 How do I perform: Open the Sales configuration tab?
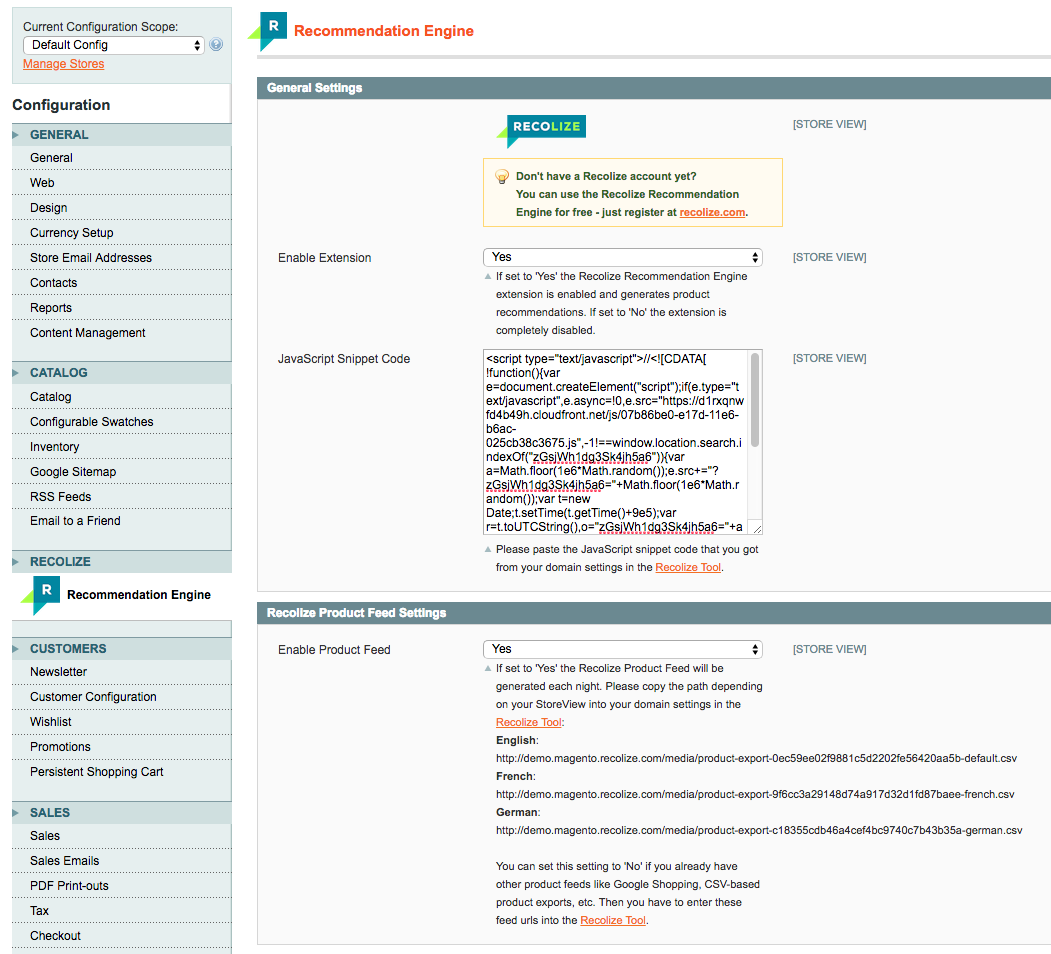click(121, 836)
